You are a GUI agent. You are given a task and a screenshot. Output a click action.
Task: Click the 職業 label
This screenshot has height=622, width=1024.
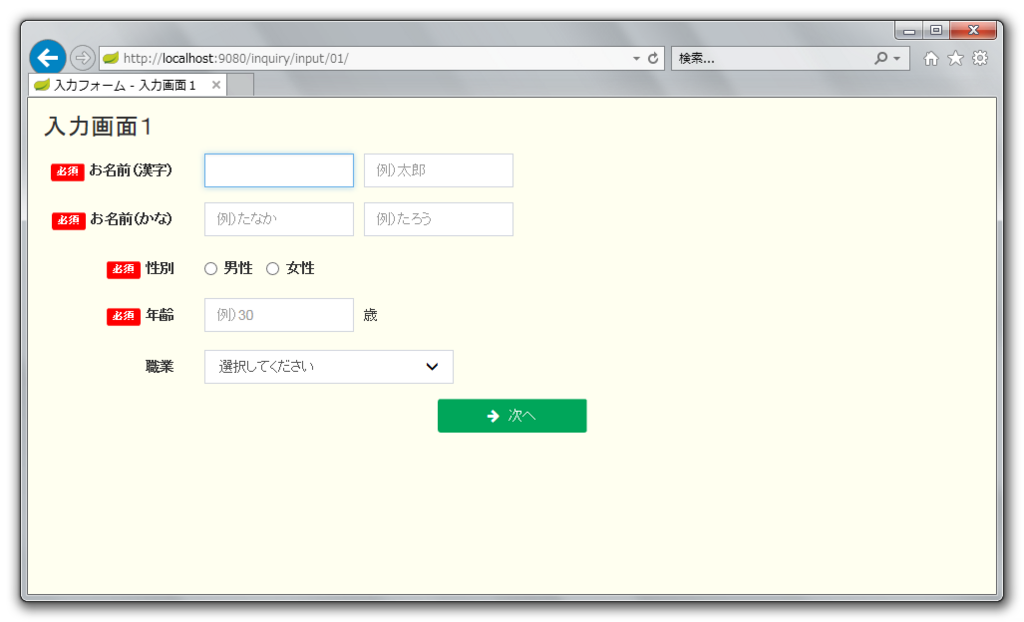[x=160, y=367]
